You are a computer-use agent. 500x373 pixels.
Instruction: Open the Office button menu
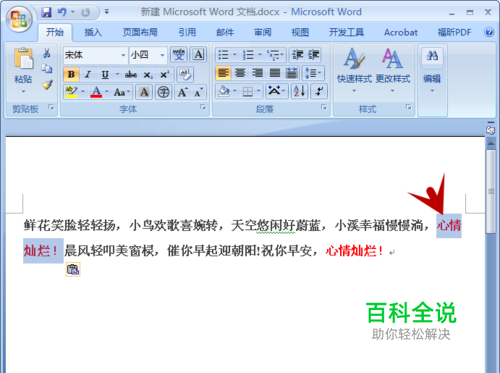pyautogui.click(x=19, y=19)
